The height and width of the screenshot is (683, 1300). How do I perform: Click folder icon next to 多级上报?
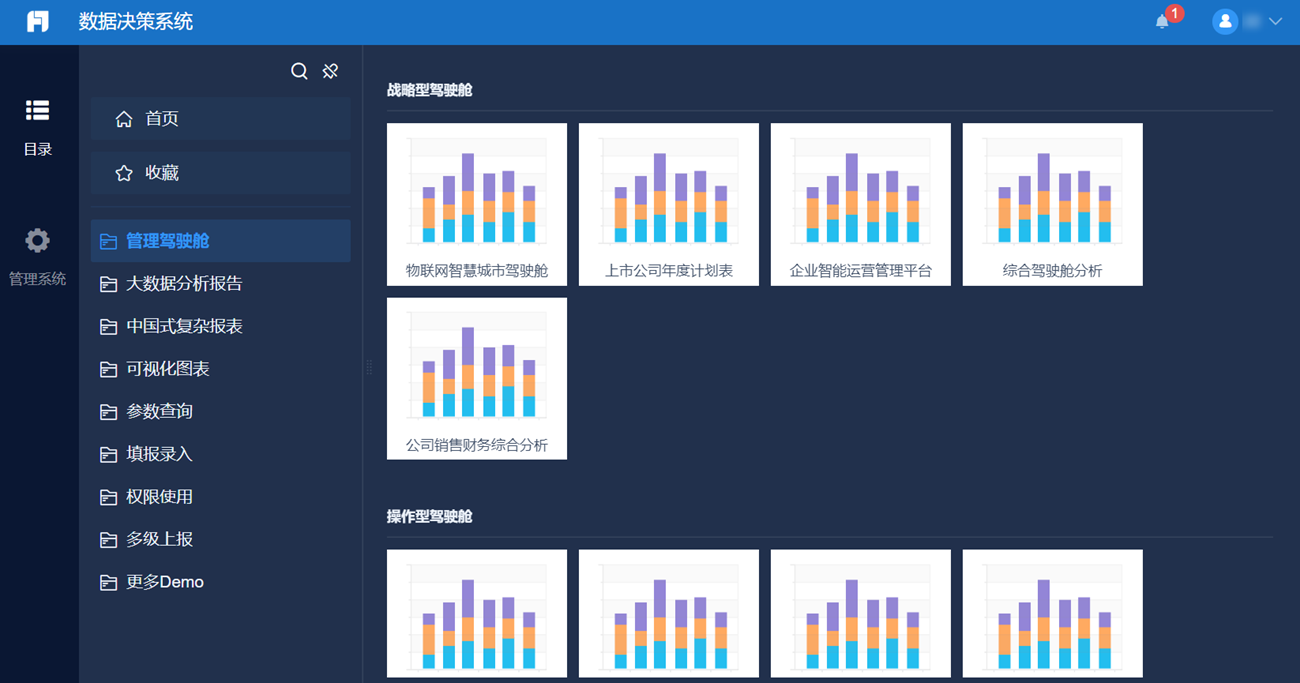(109, 540)
